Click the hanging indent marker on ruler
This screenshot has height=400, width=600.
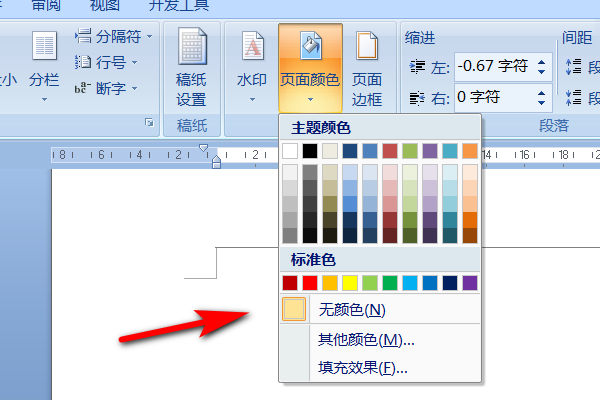(x=216, y=159)
